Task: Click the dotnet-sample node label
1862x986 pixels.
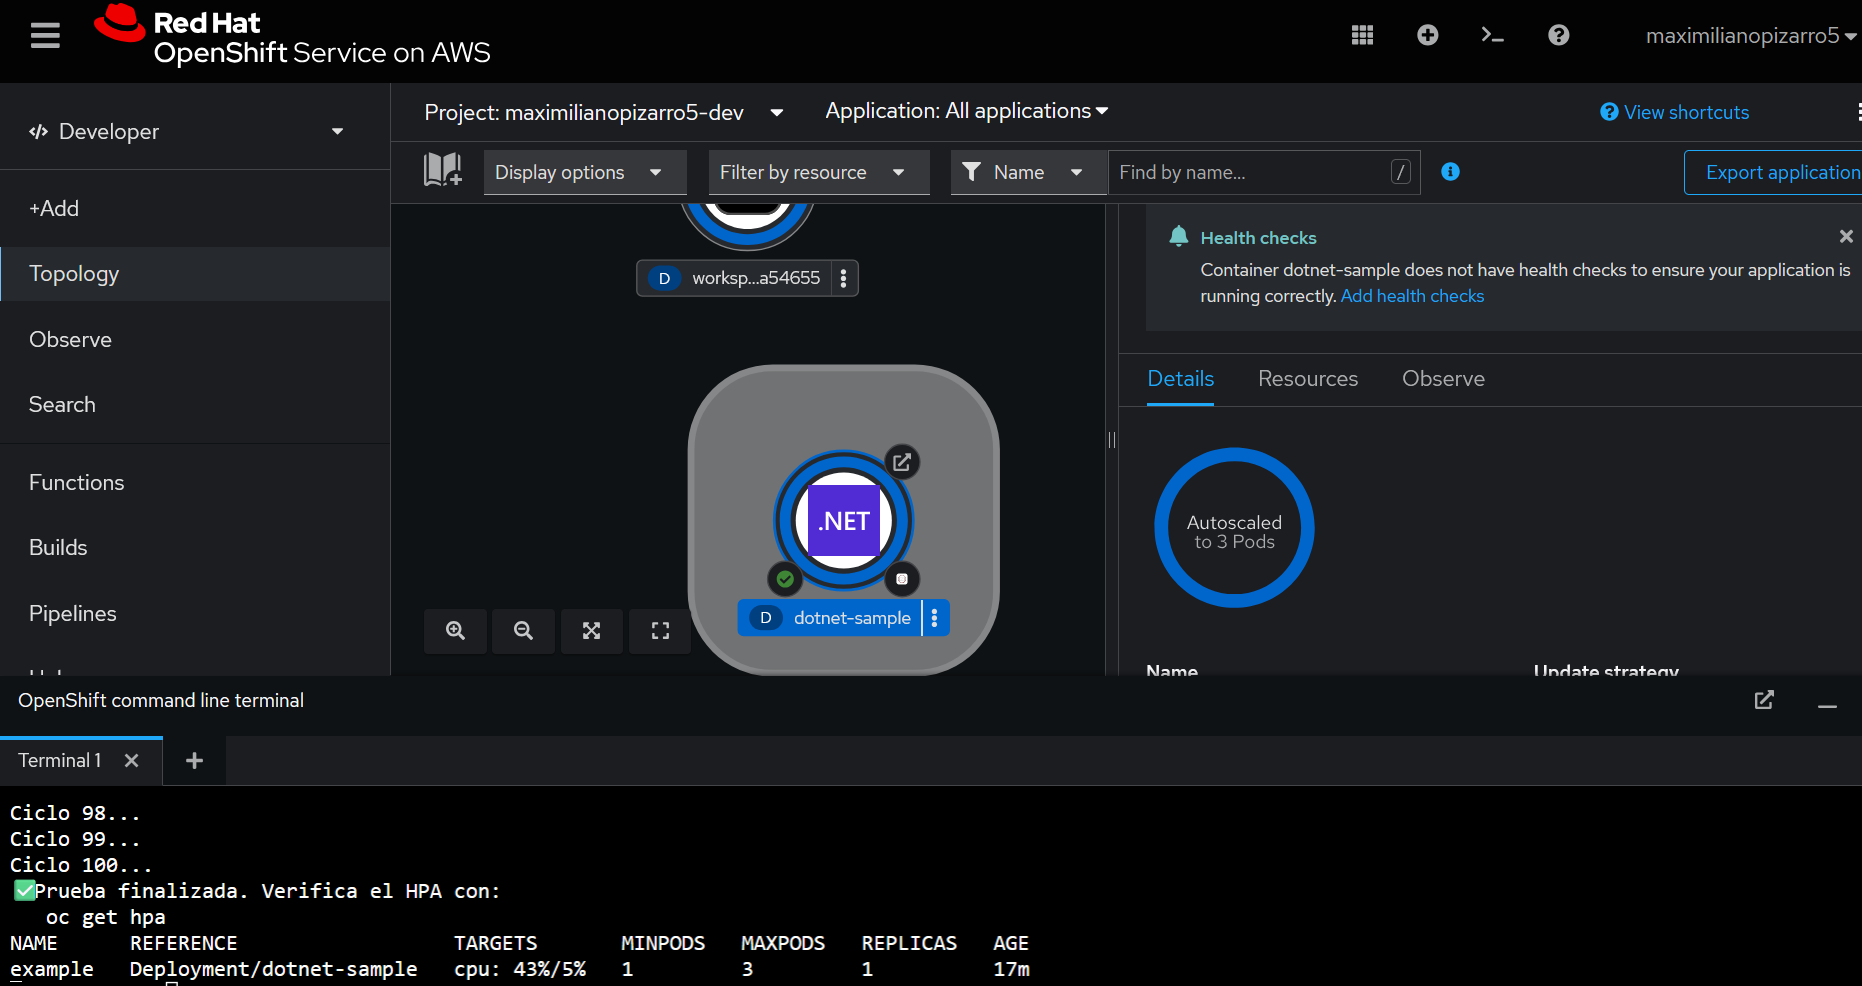Action: point(830,618)
